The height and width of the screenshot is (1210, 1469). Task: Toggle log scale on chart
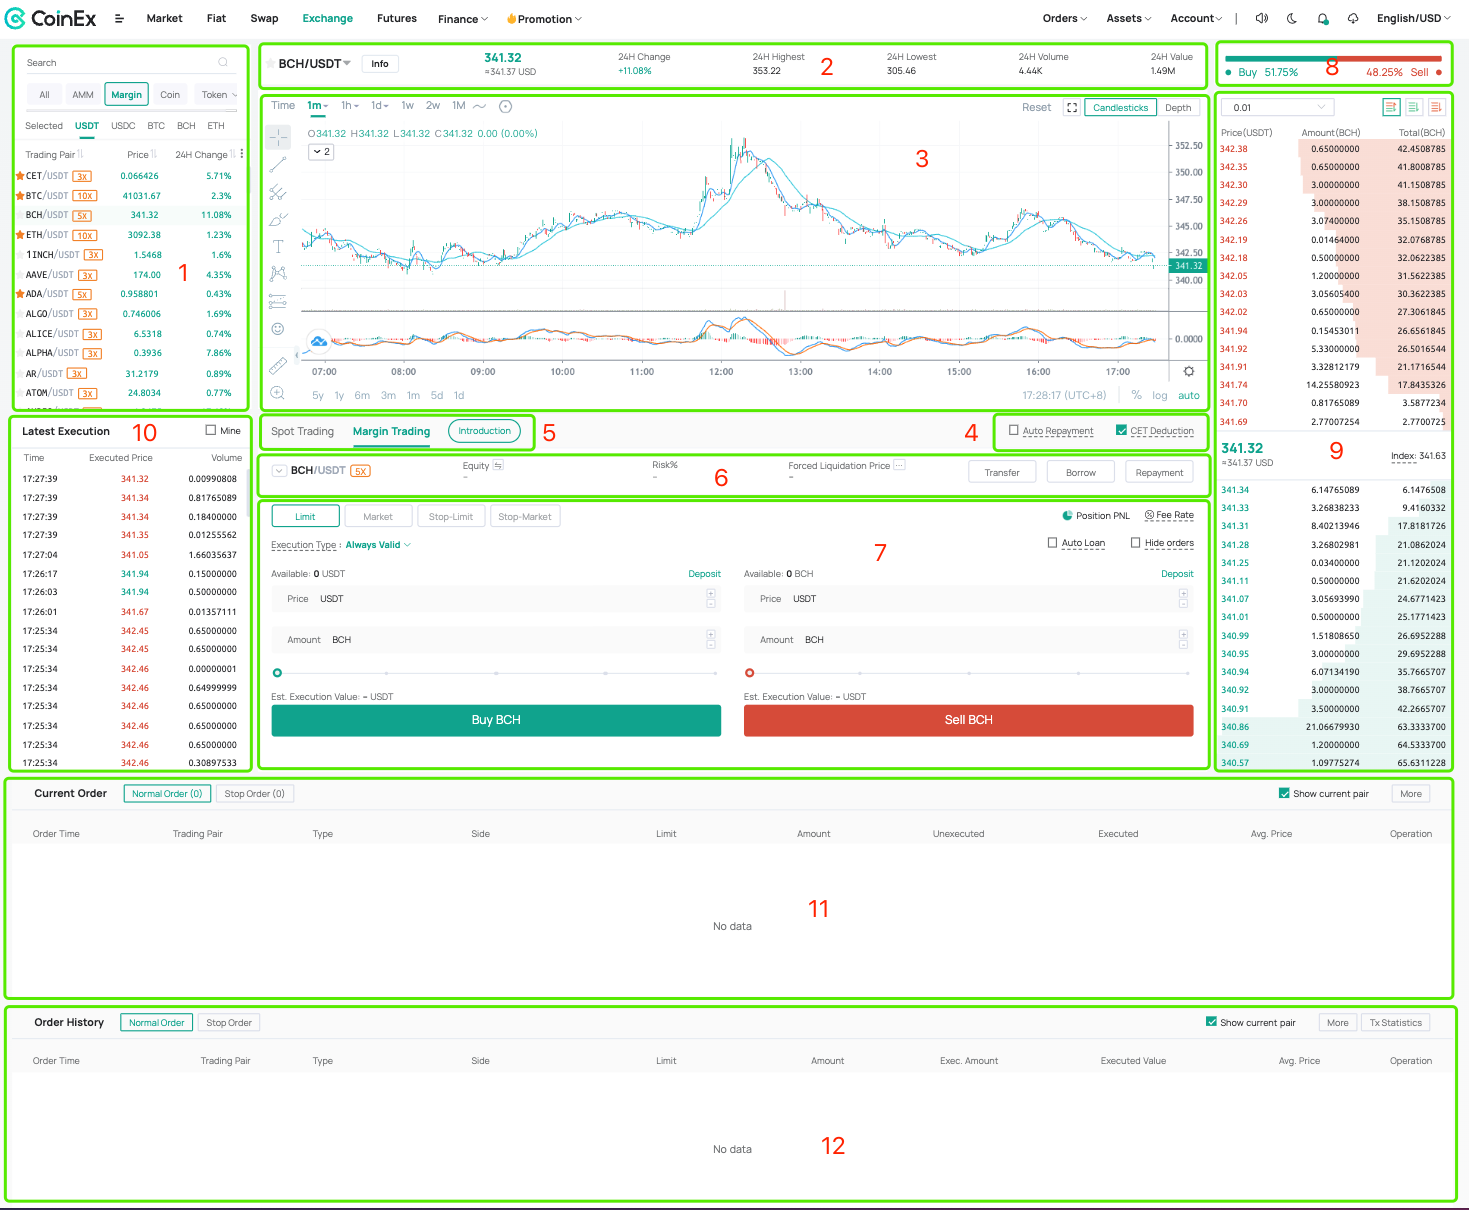1159,396
